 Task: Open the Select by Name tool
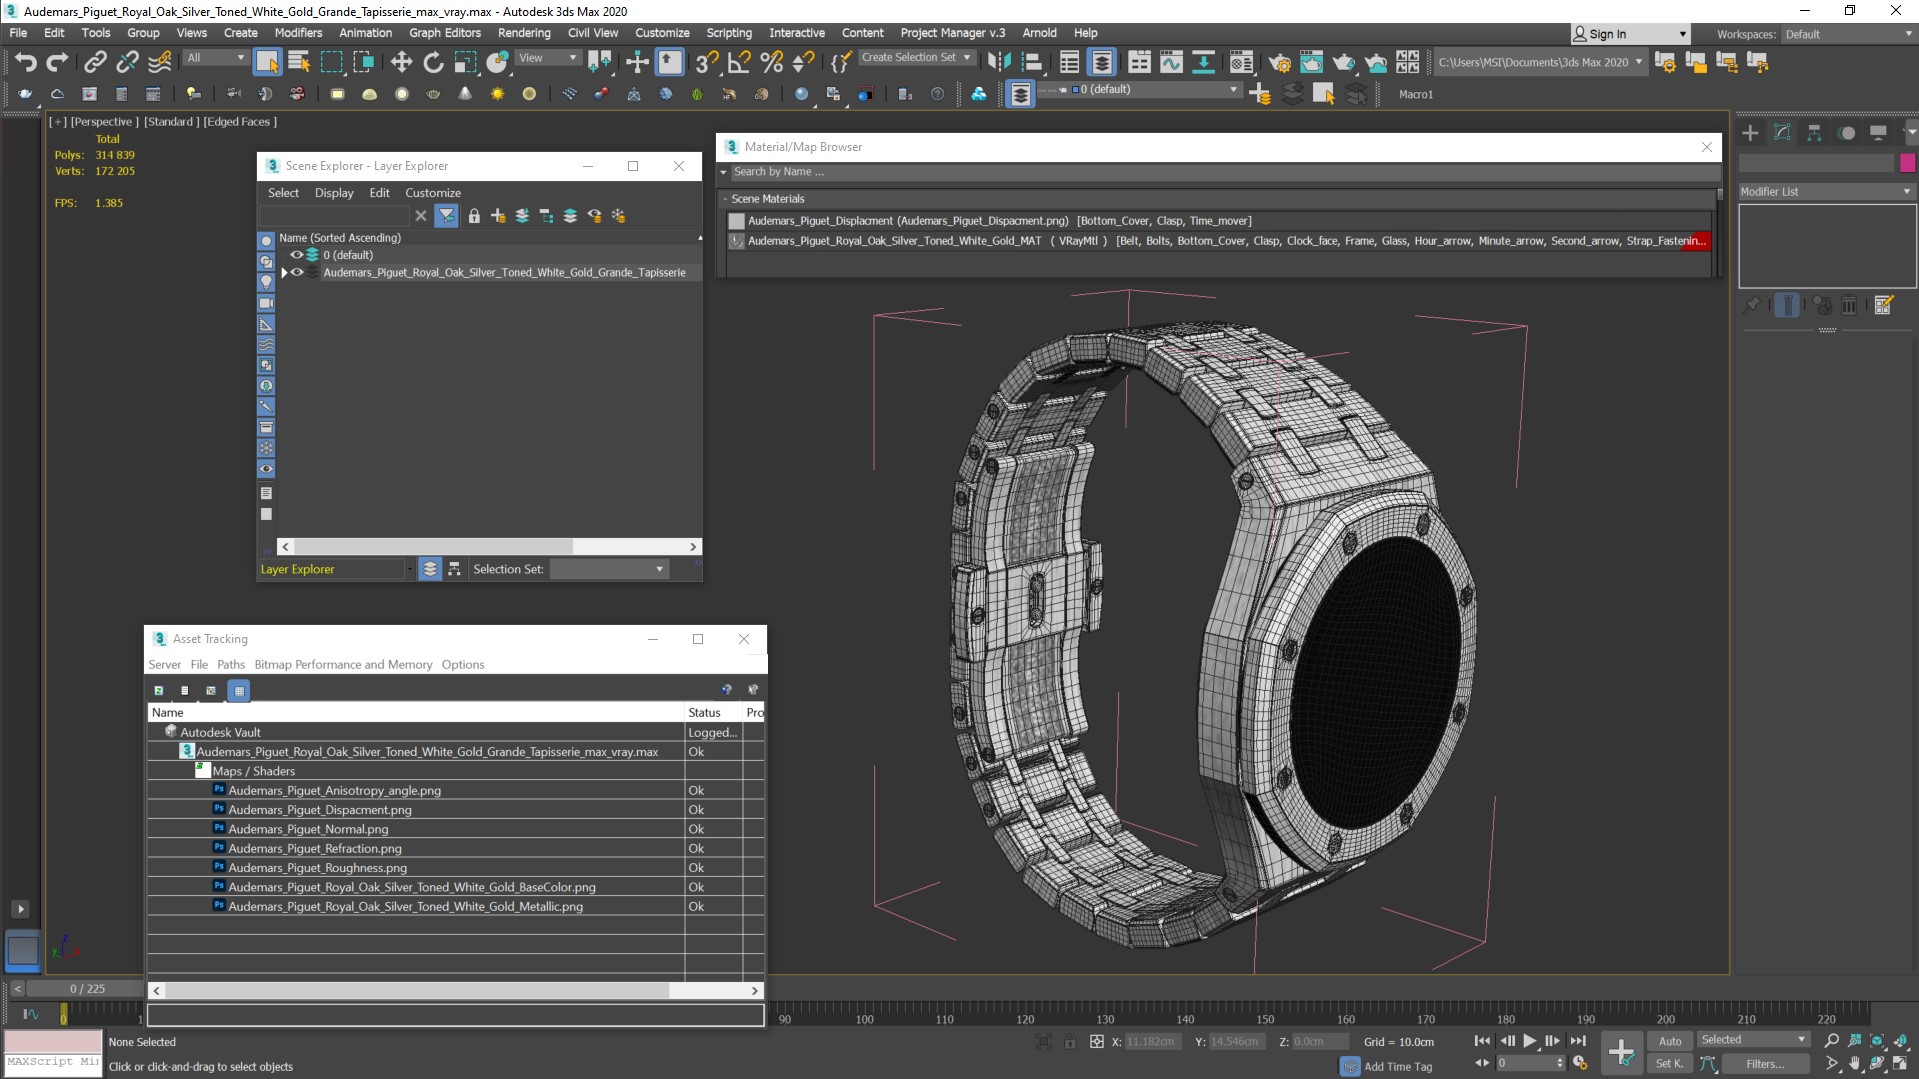pyautogui.click(x=299, y=62)
